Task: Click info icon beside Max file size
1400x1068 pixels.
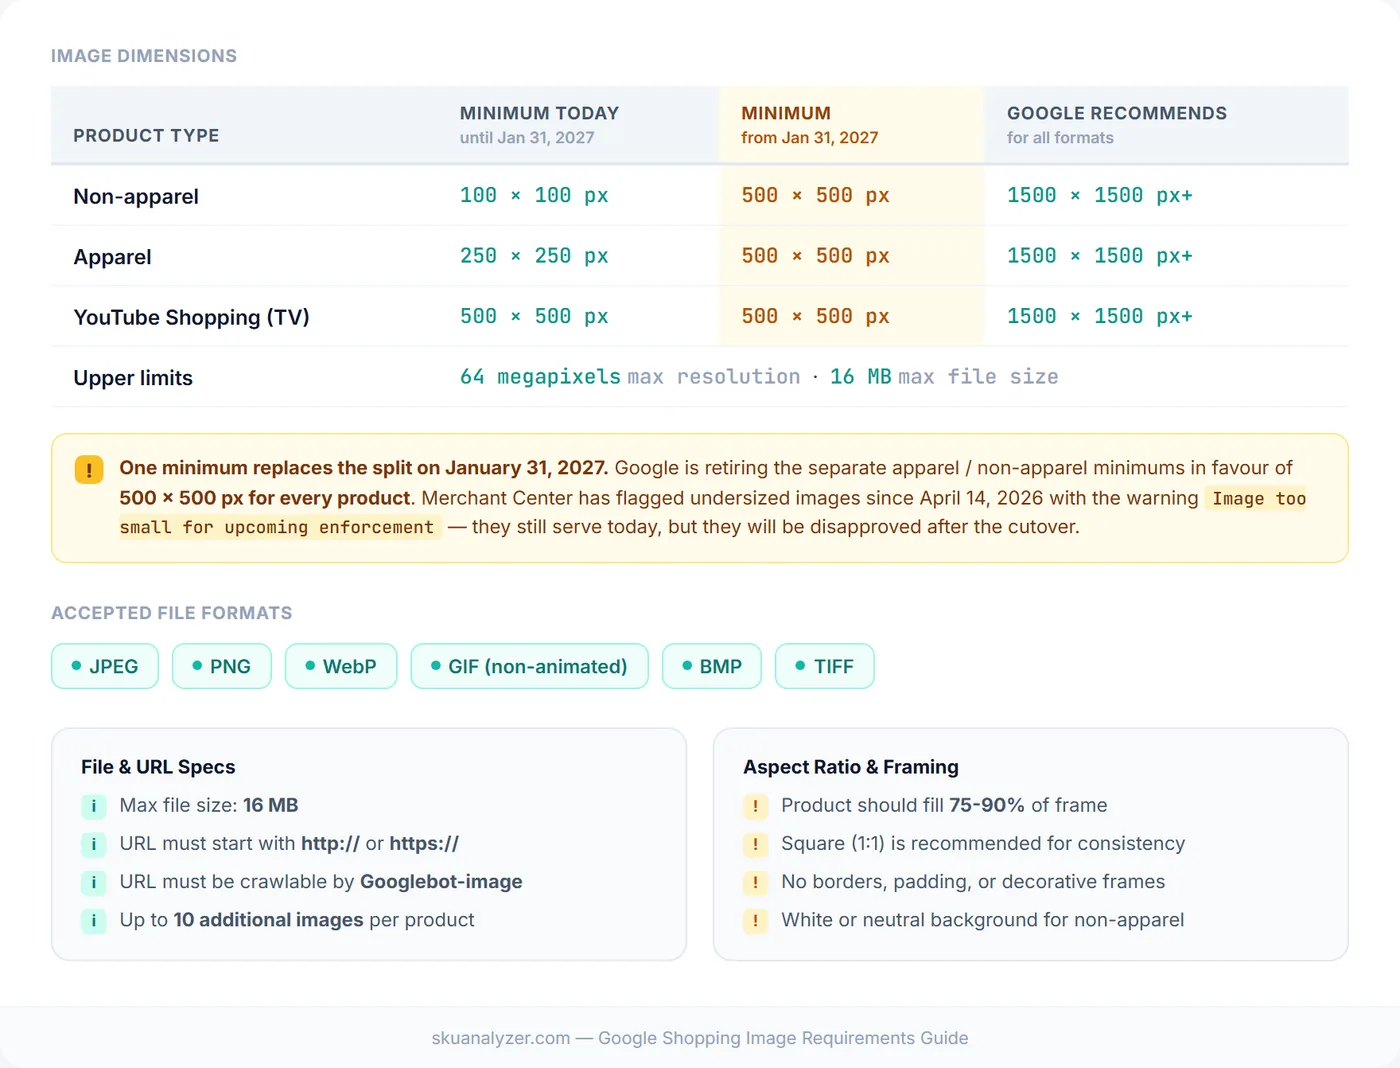Action: (x=94, y=806)
